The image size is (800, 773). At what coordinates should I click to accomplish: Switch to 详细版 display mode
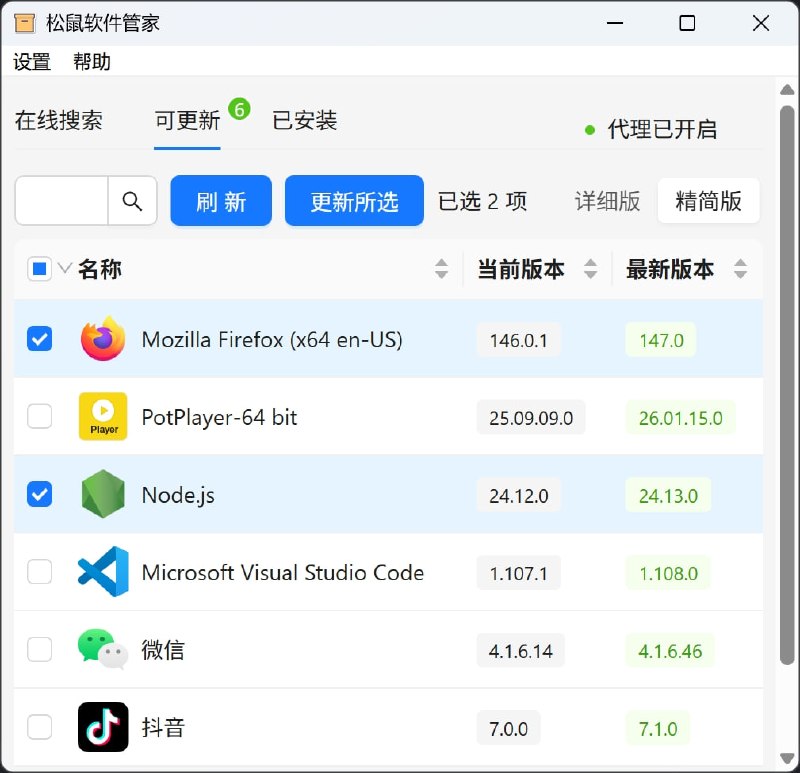[609, 201]
